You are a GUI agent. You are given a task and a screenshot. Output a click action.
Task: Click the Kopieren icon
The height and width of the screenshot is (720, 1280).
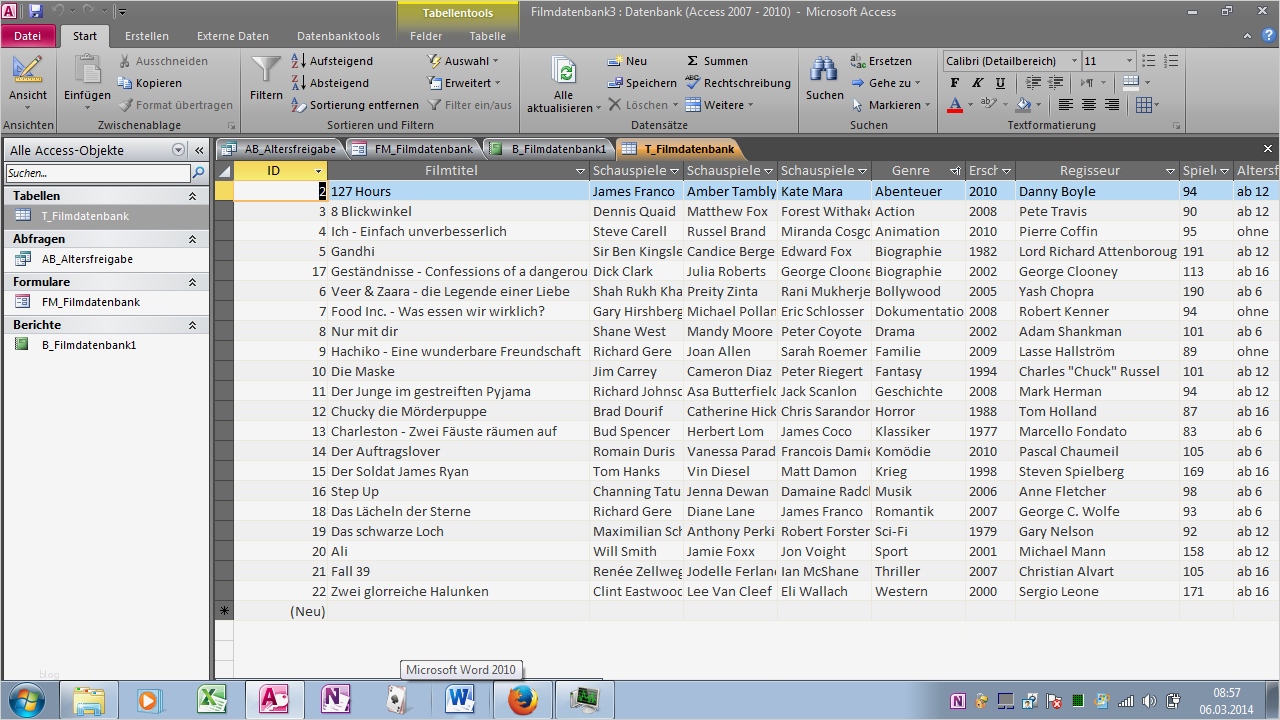tap(125, 83)
